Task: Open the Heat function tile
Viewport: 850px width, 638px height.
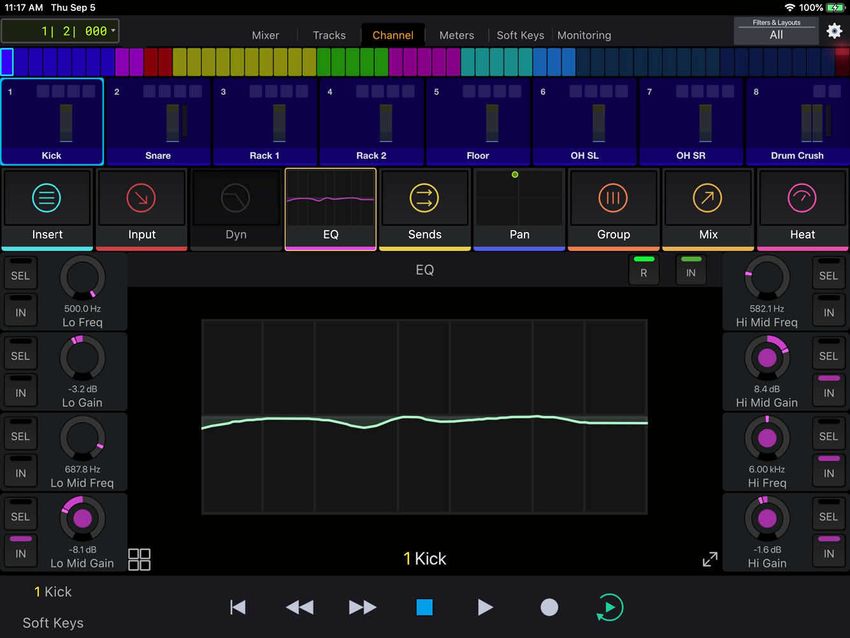Action: (x=802, y=209)
